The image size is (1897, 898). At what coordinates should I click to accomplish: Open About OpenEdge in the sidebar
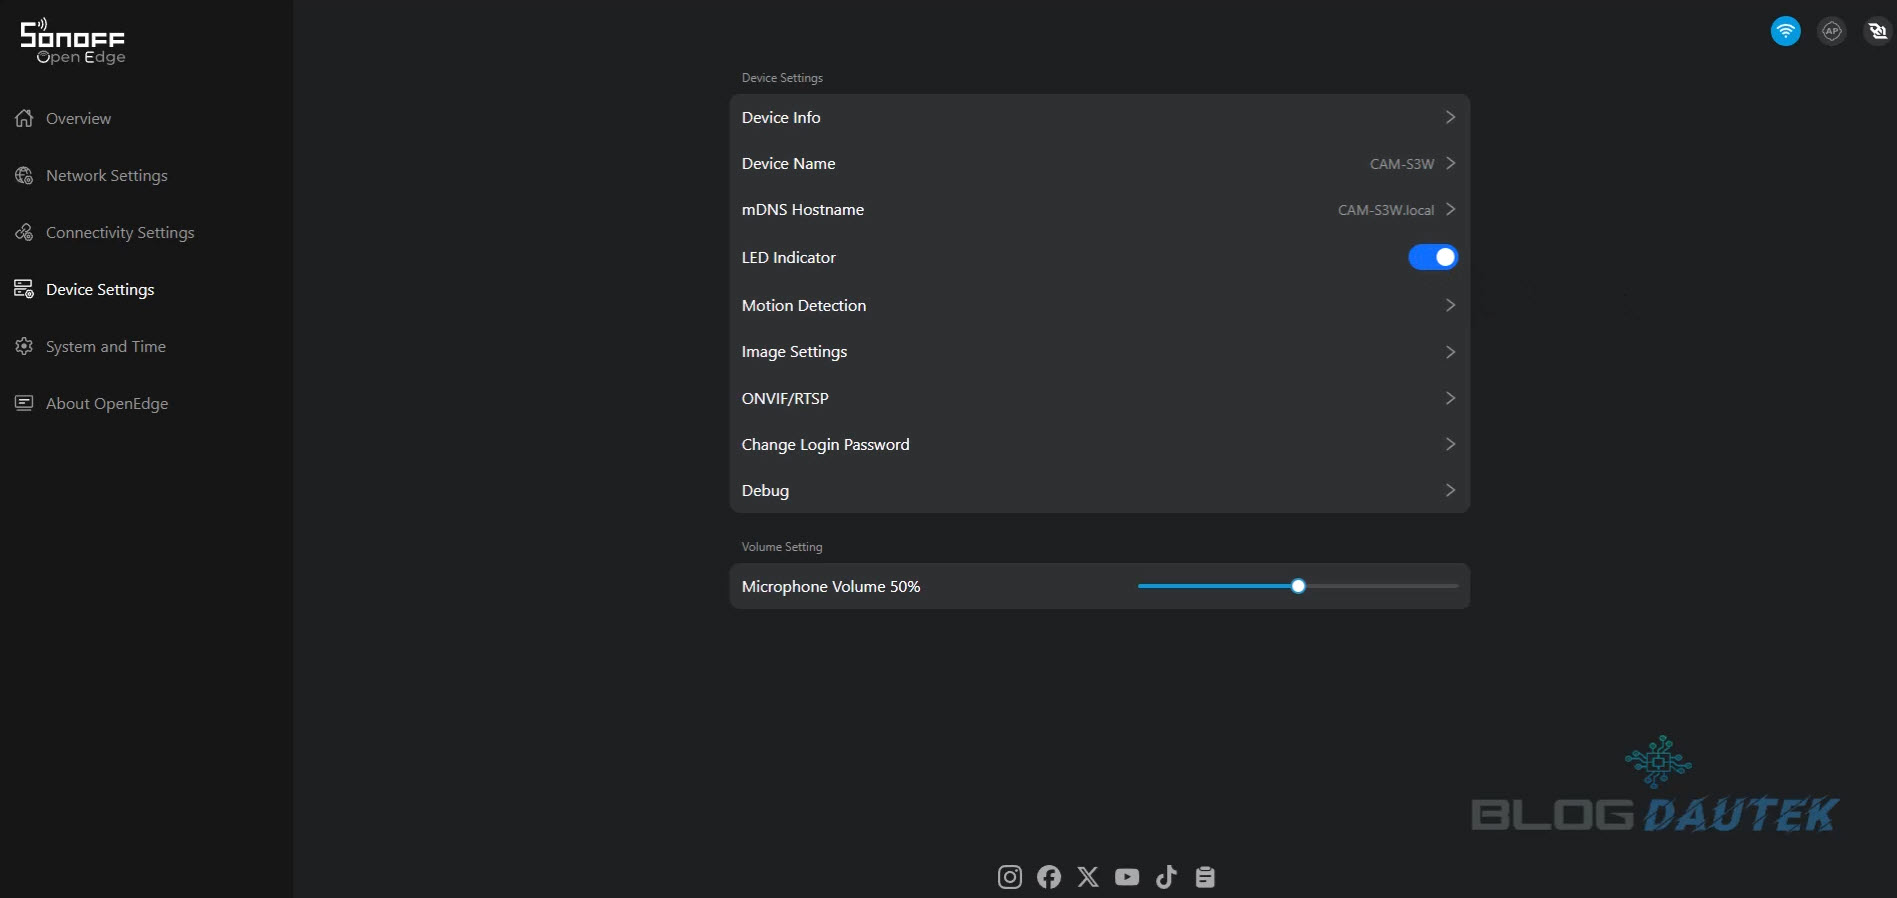tap(92, 403)
